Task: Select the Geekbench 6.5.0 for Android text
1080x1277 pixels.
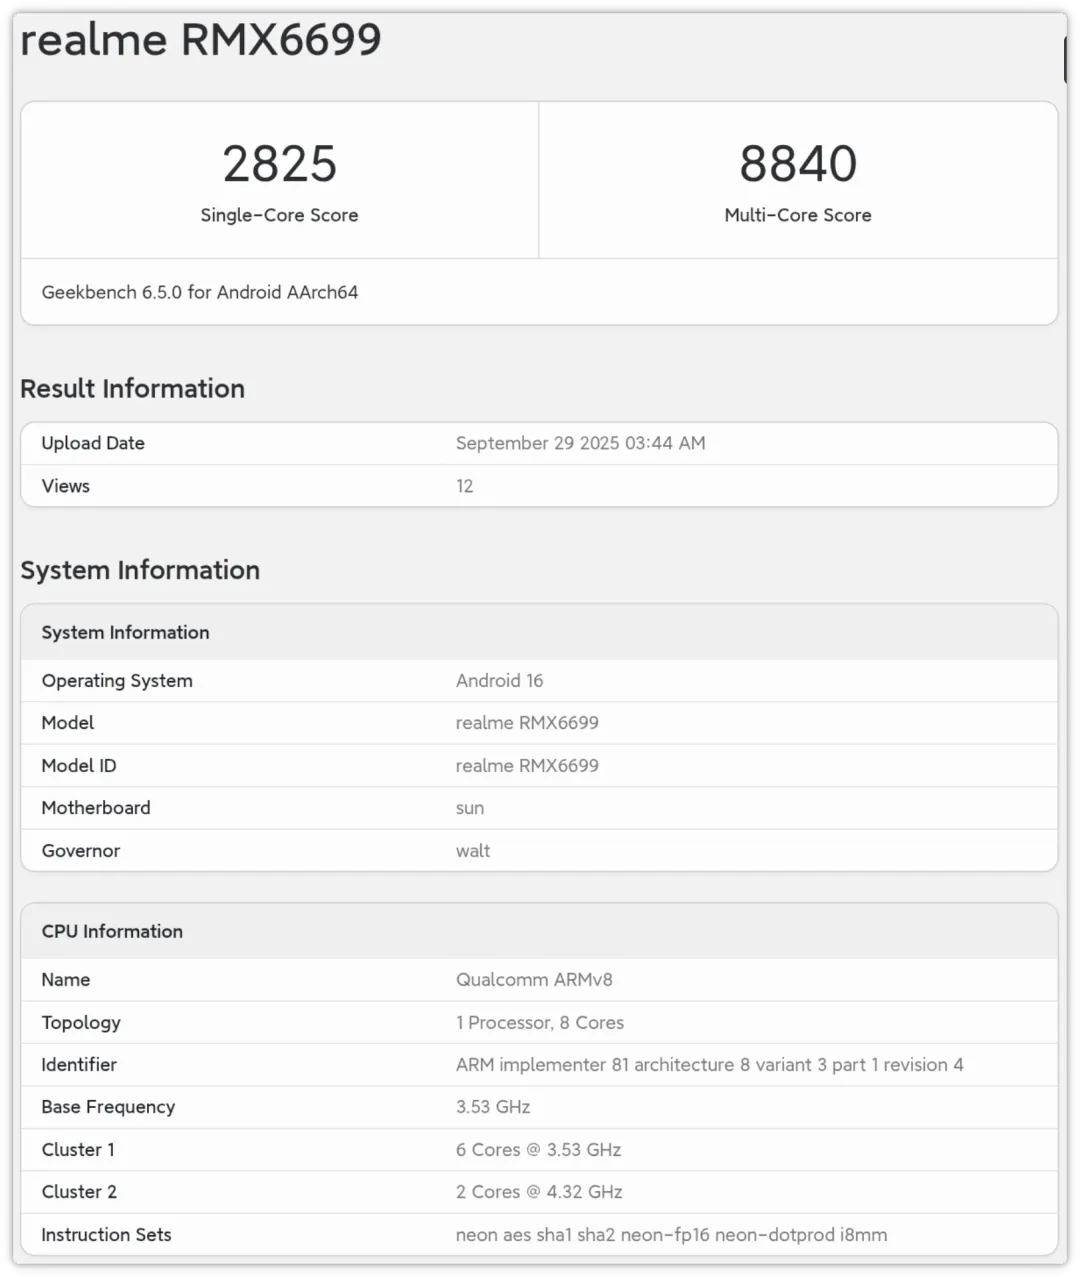Action: [x=200, y=293]
